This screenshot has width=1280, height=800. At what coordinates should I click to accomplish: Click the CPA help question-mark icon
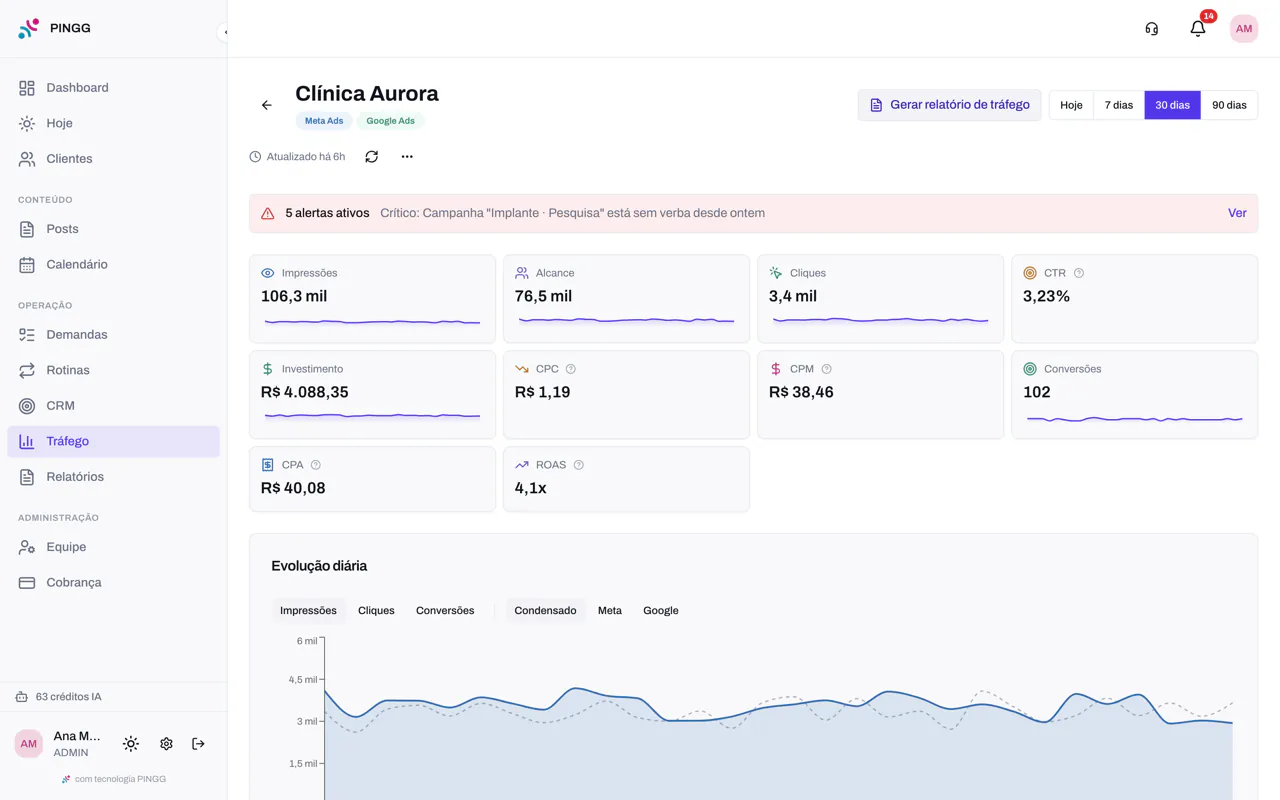[316, 465]
